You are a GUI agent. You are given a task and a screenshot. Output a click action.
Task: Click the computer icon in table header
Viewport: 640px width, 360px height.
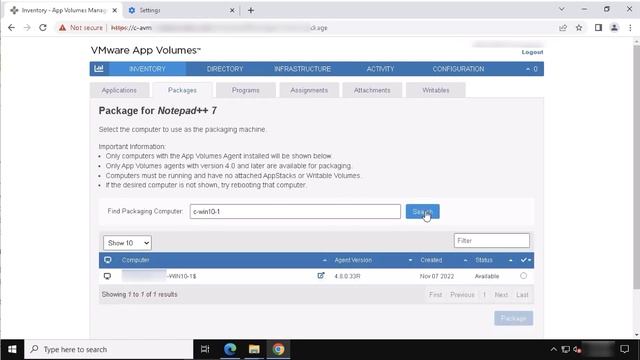point(107,260)
